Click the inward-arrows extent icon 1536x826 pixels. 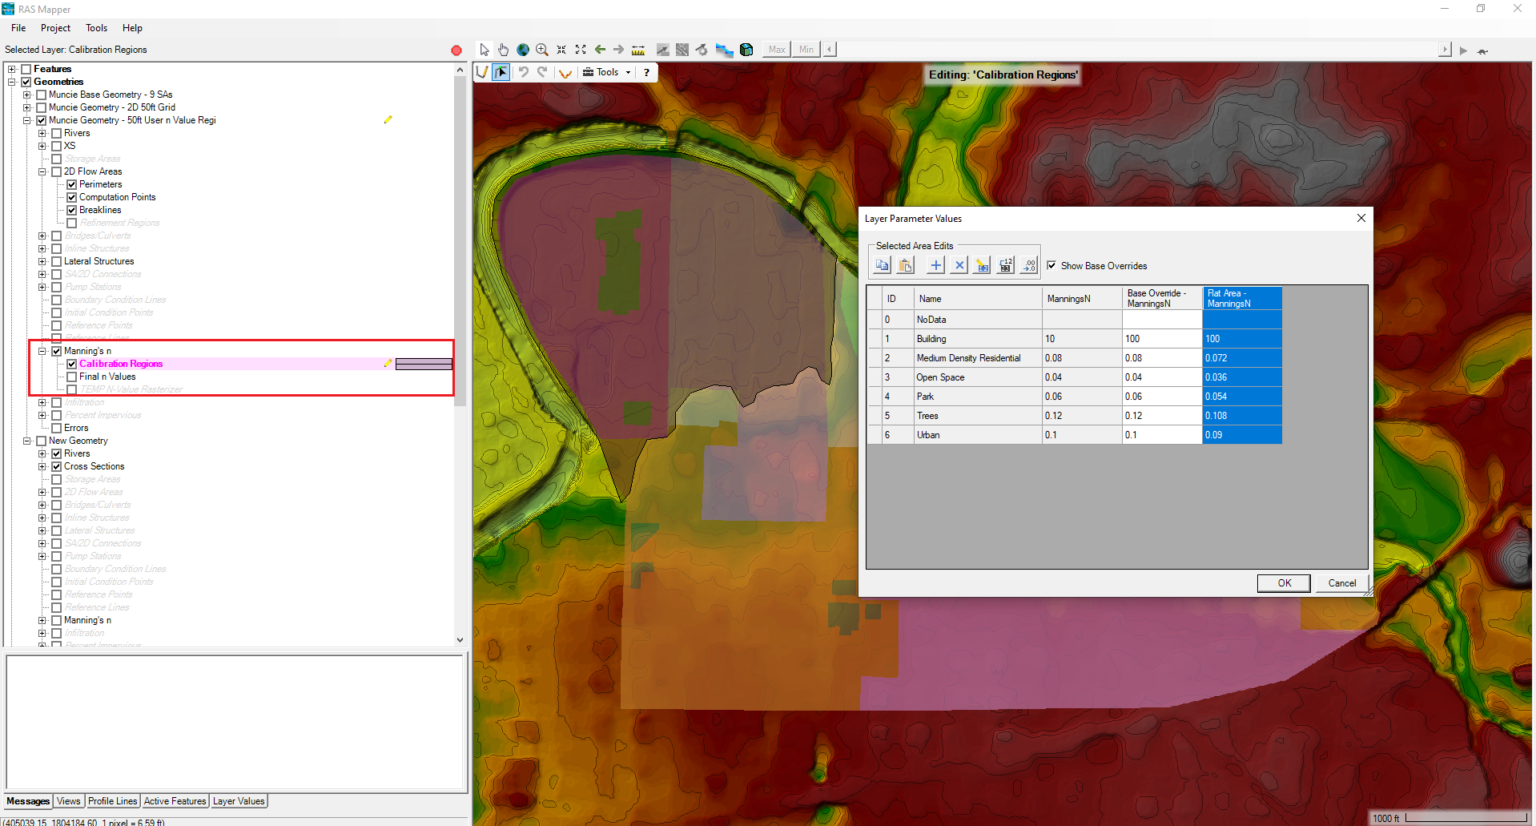tap(561, 49)
